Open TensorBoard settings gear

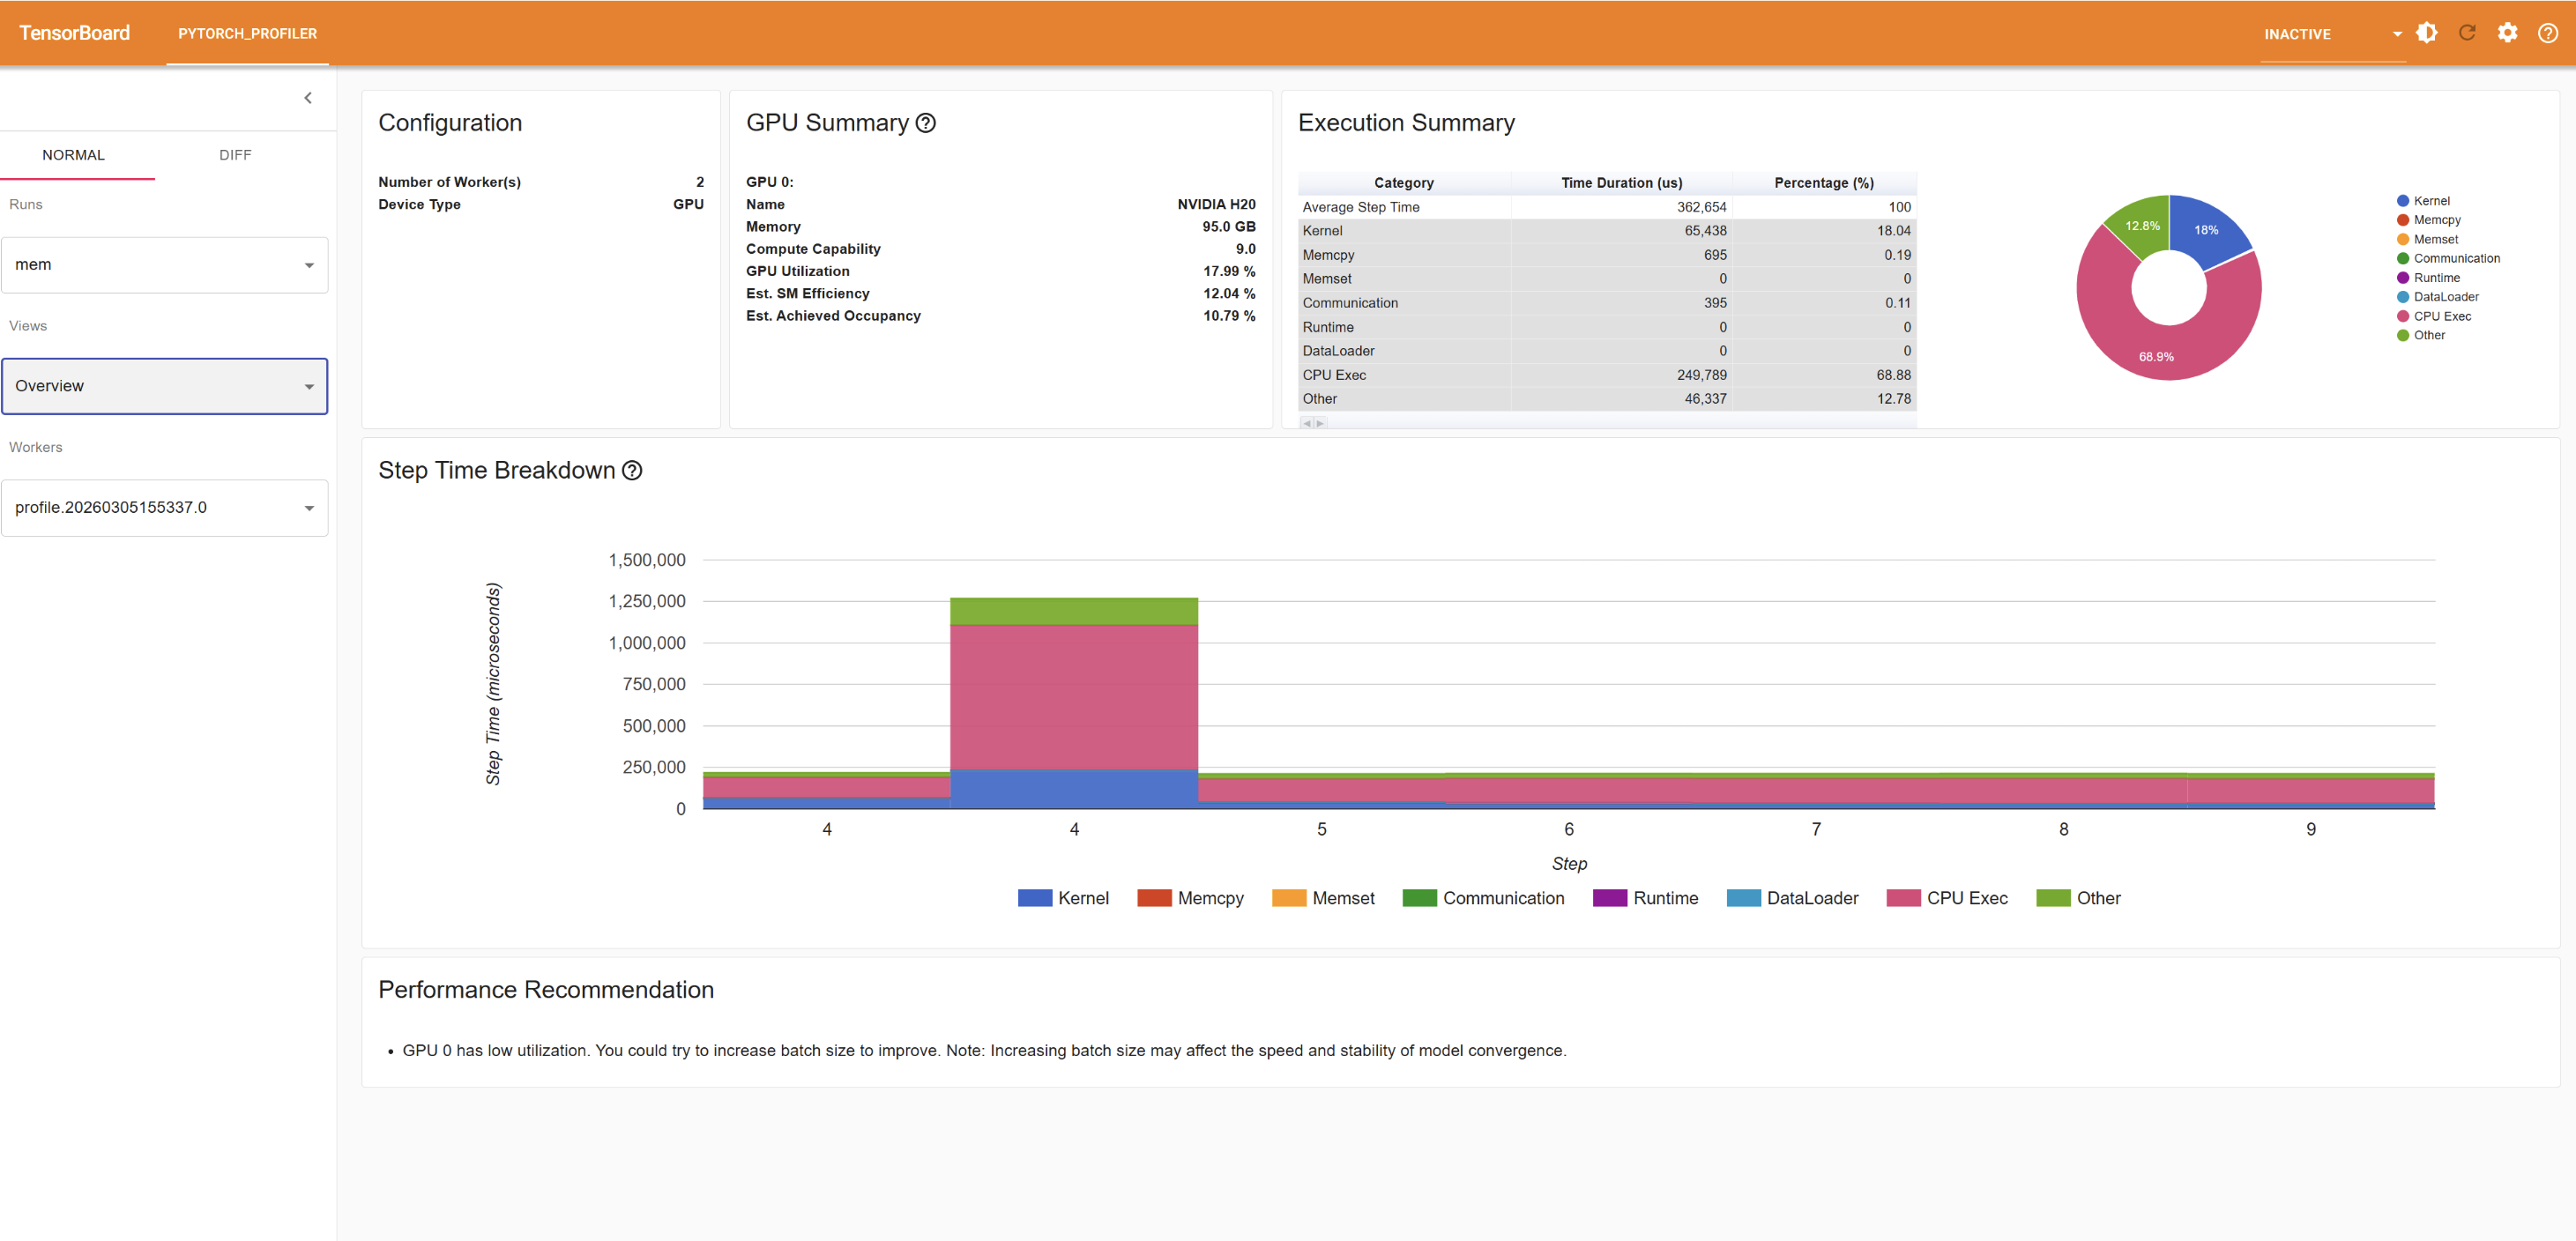2506,33
